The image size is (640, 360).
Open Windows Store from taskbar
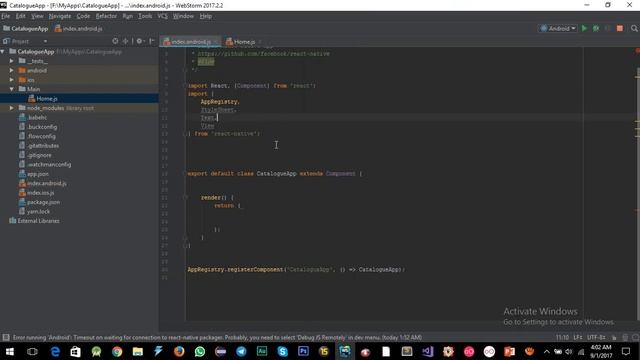pyautogui.click(x=76, y=351)
